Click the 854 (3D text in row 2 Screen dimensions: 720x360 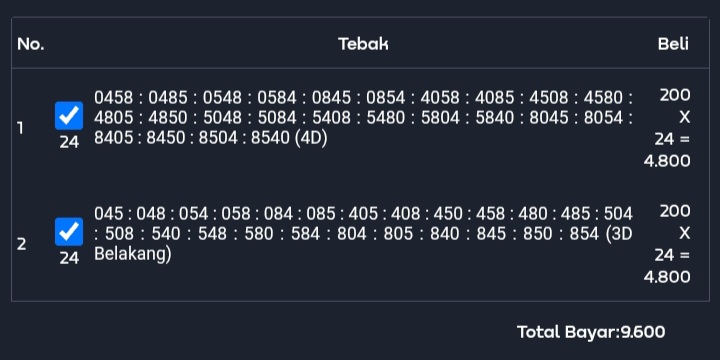coord(601,234)
